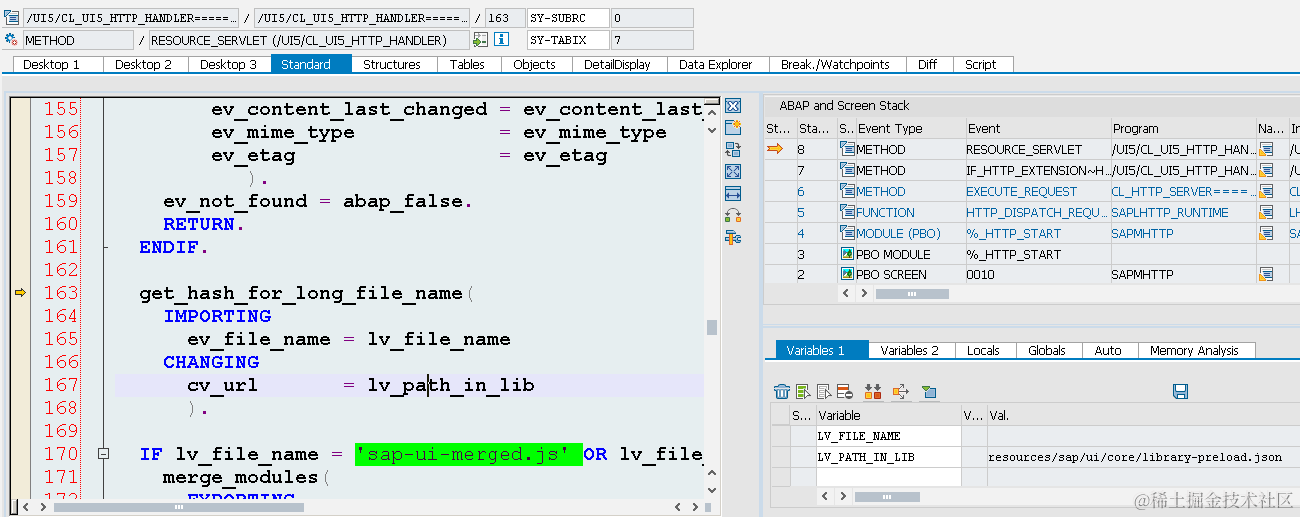Click the green filter-style icon in Variables toolbar

(929, 391)
